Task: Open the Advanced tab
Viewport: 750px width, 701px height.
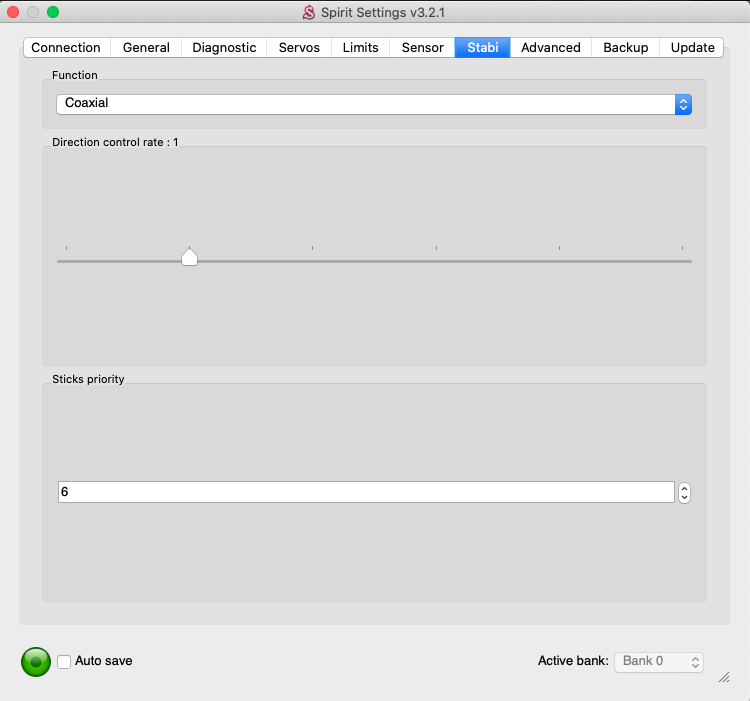Action: (x=550, y=47)
